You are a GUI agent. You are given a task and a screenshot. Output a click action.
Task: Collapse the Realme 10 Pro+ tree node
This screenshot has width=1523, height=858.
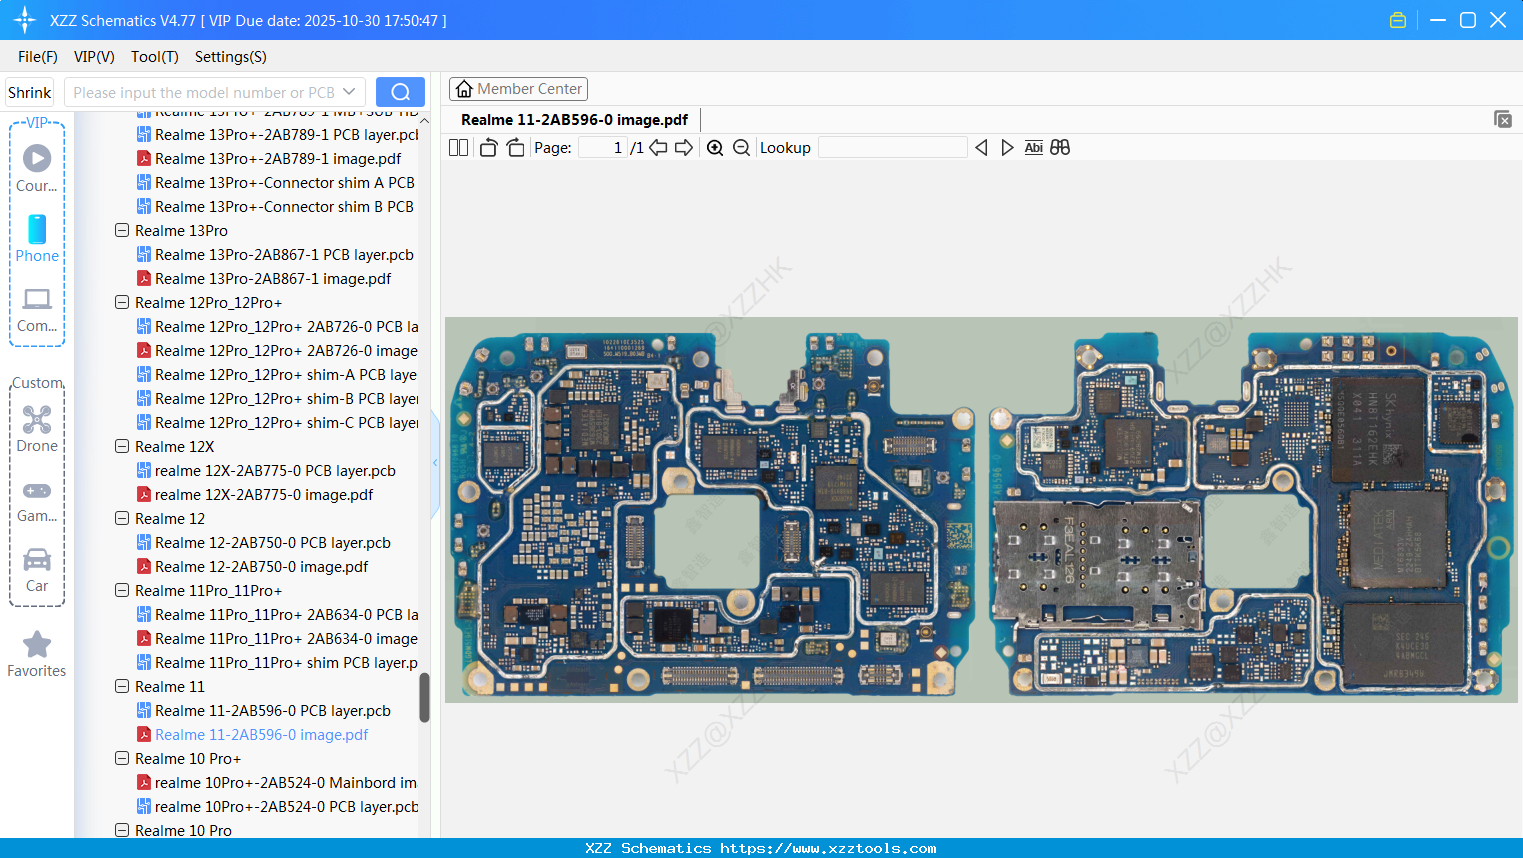click(x=122, y=758)
